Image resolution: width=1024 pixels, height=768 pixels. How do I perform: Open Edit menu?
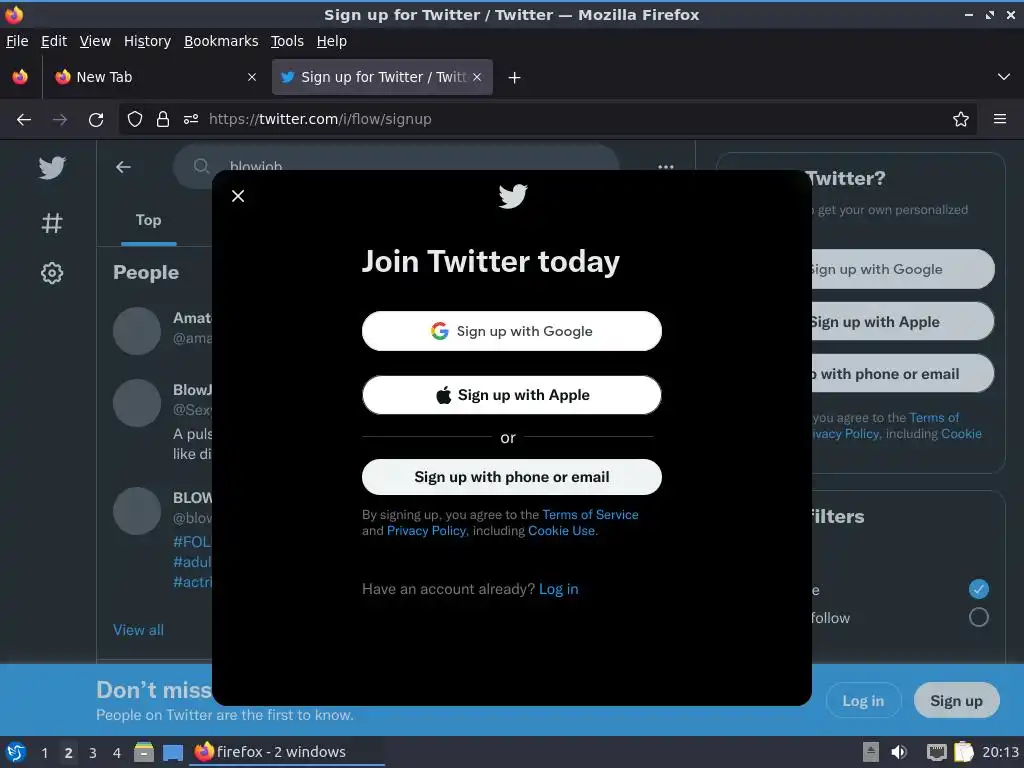54,41
